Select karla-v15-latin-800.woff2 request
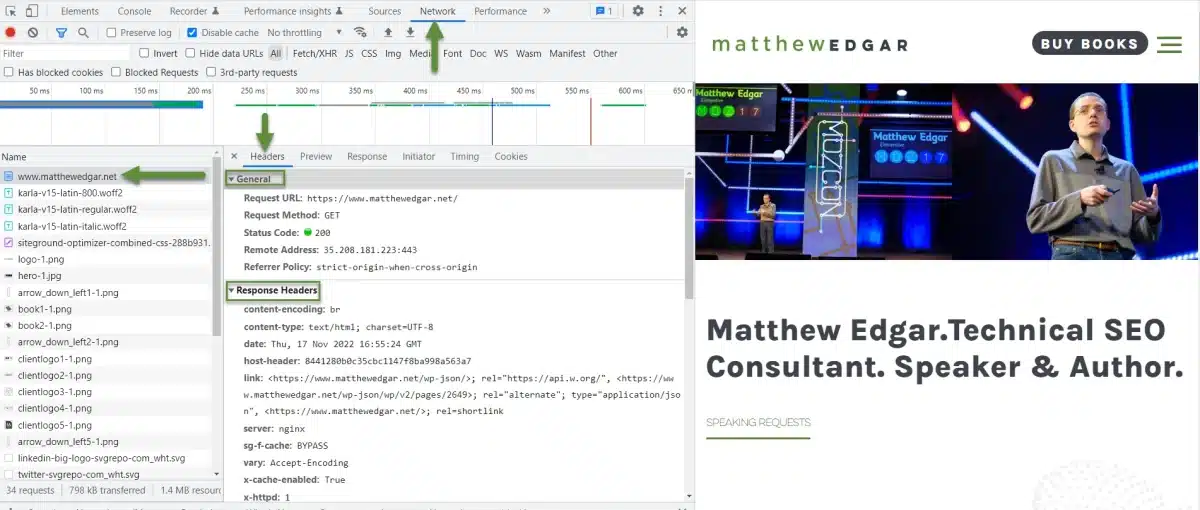This screenshot has height=510, width=1200. pyautogui.click(x=106, y=193)
